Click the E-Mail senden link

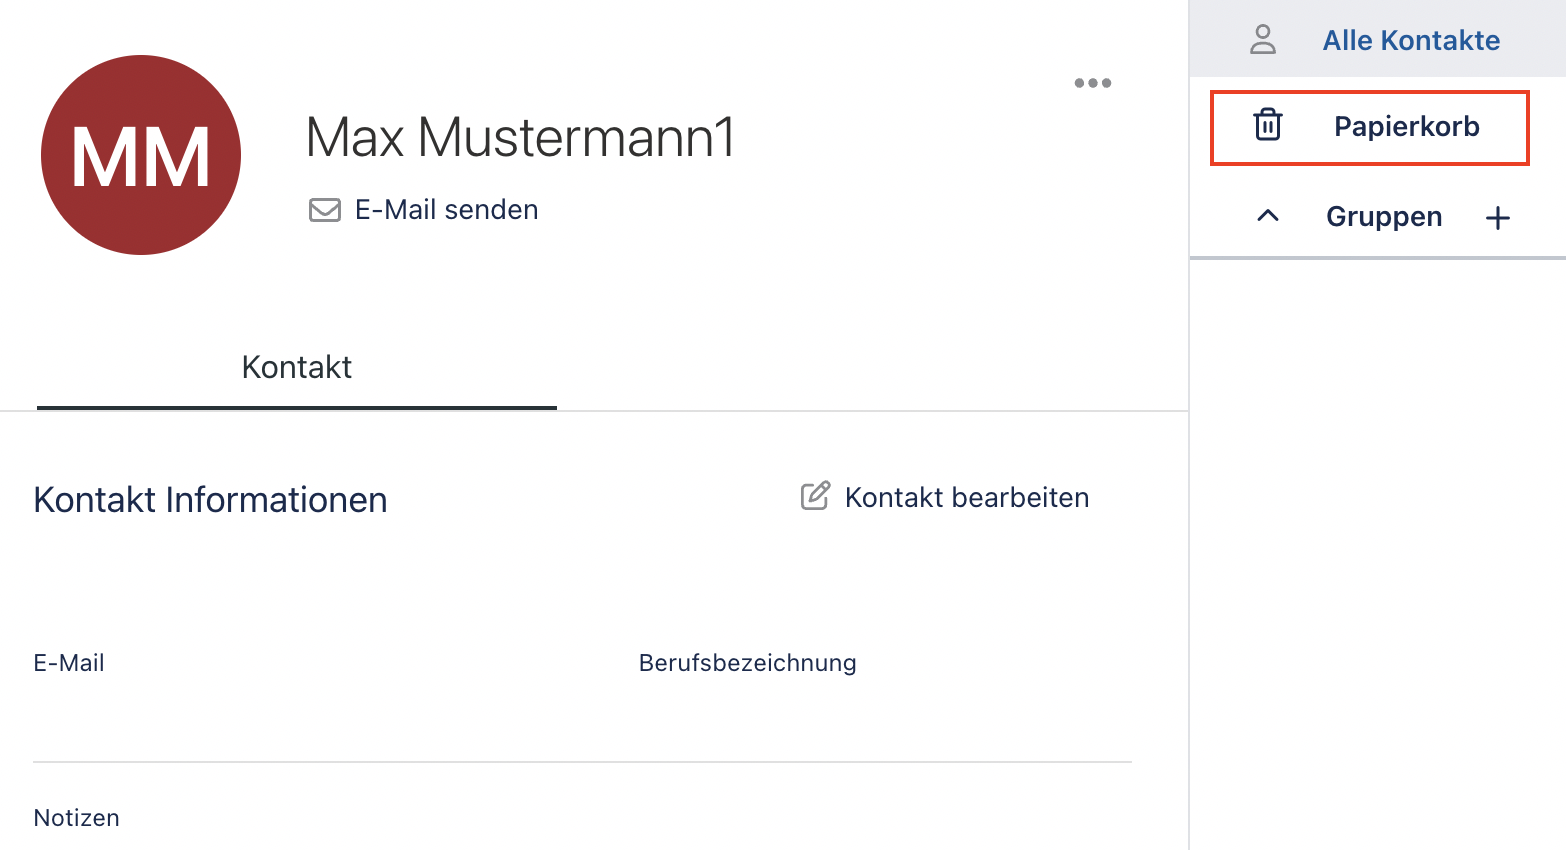pos(446,210)
